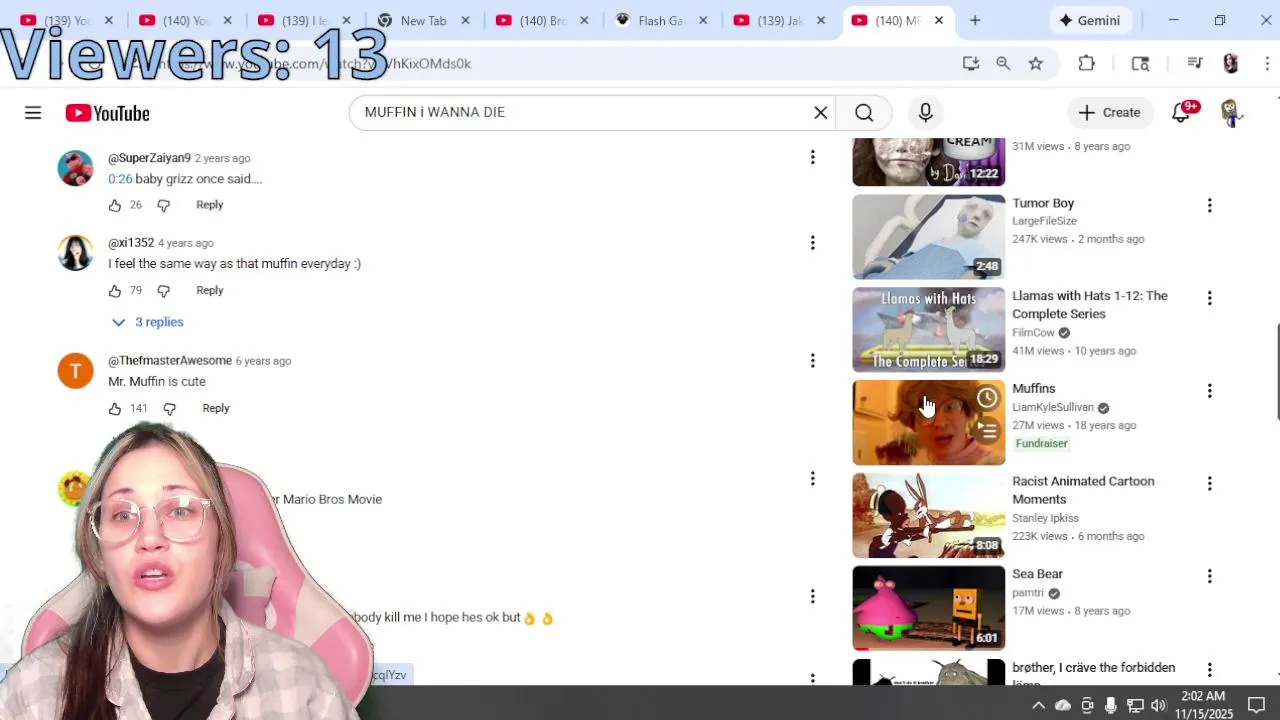Open options for @xi1352 comment
The height and width of the screenshot is (720, 1280).
click(812, 242)
